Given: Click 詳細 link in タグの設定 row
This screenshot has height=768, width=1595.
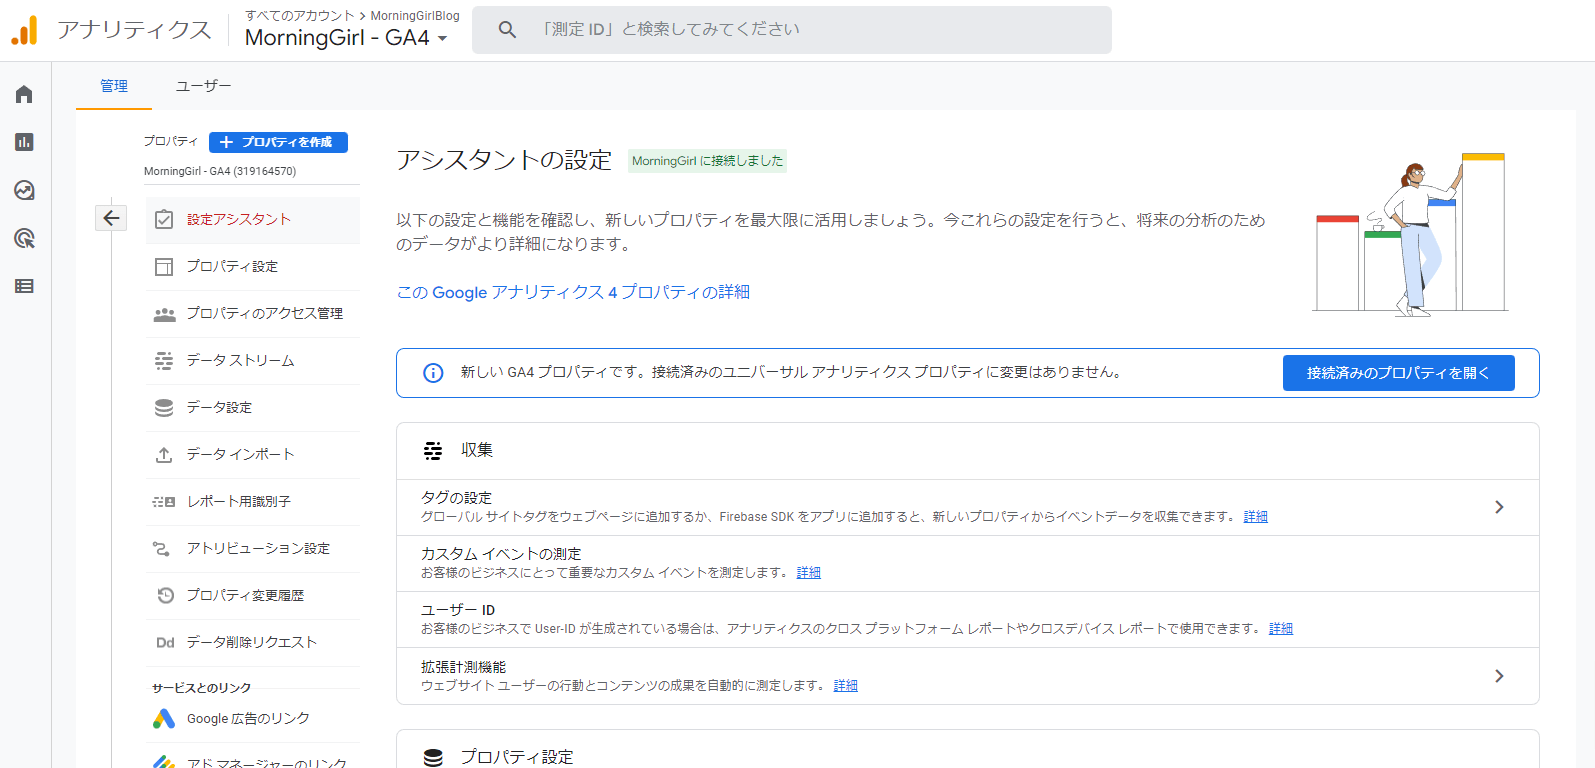Looking at the screenshot, I should 1256,517.
